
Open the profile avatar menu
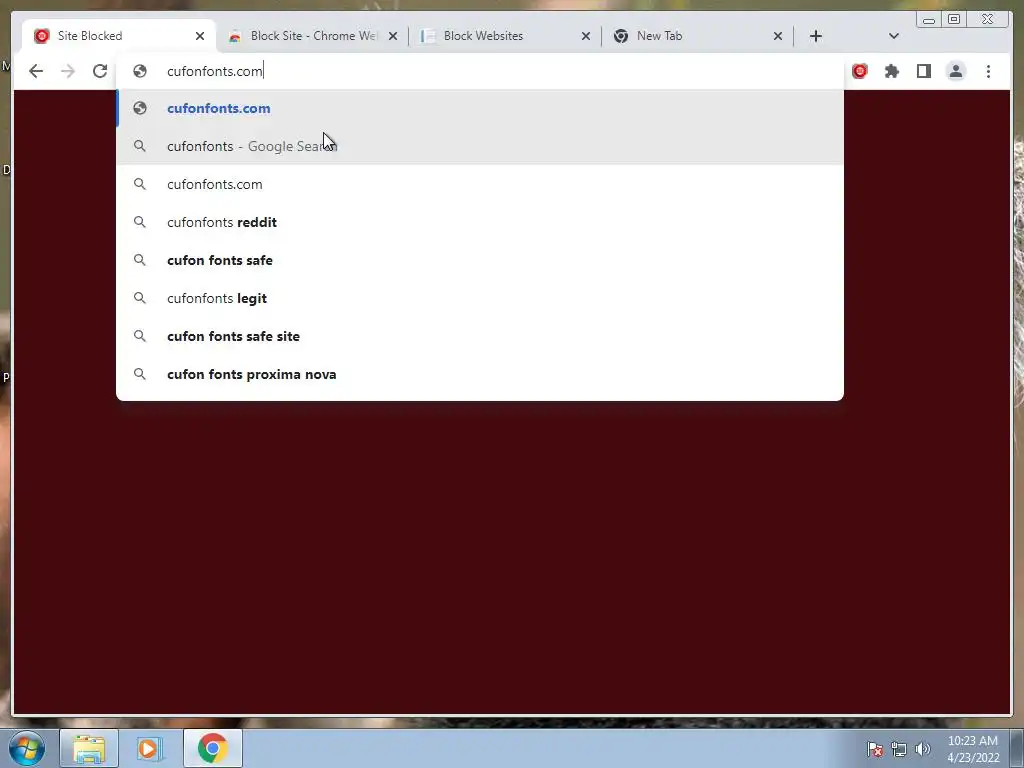(955, 71)
